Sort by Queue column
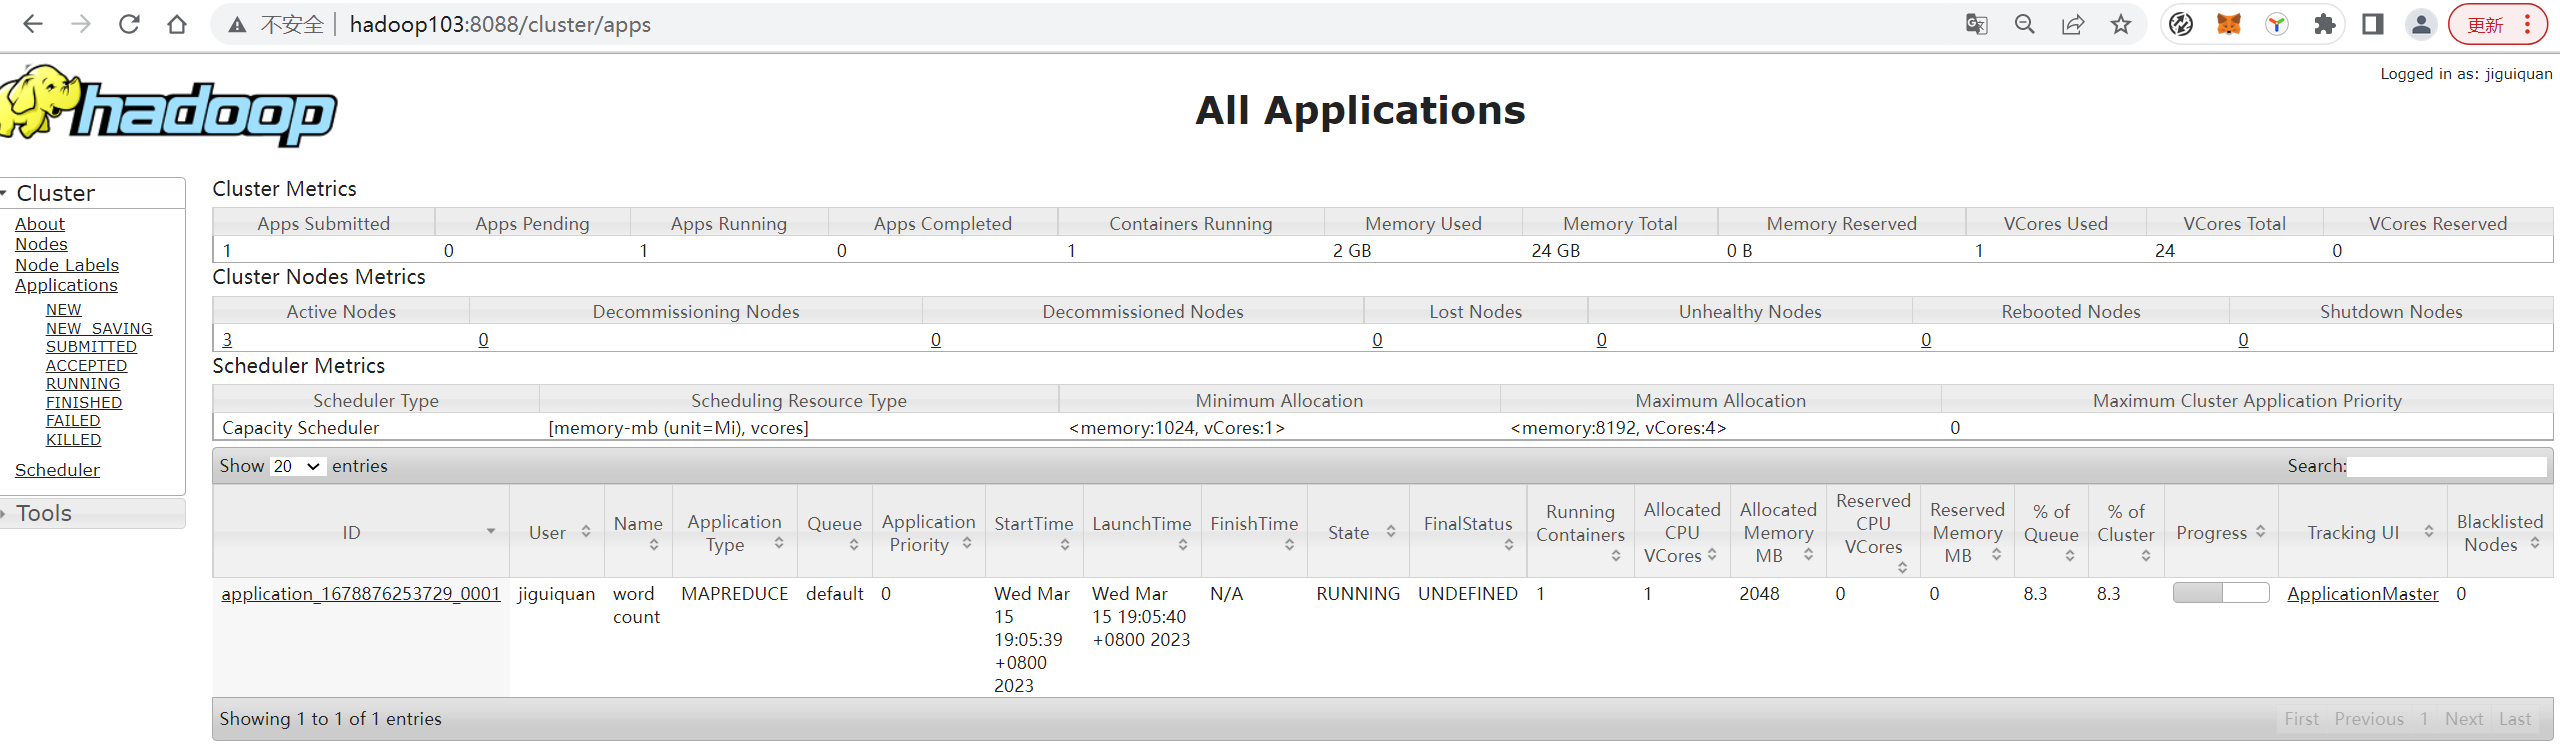This screenshot has height=747, width=2560. coord(854,545)
